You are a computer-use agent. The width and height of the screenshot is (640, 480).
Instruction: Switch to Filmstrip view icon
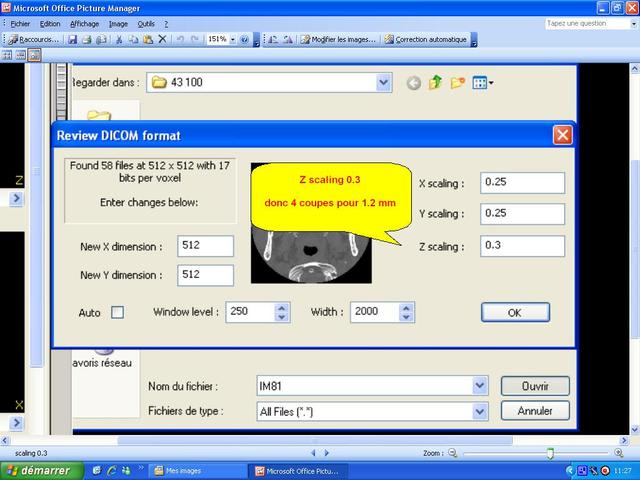20,55
